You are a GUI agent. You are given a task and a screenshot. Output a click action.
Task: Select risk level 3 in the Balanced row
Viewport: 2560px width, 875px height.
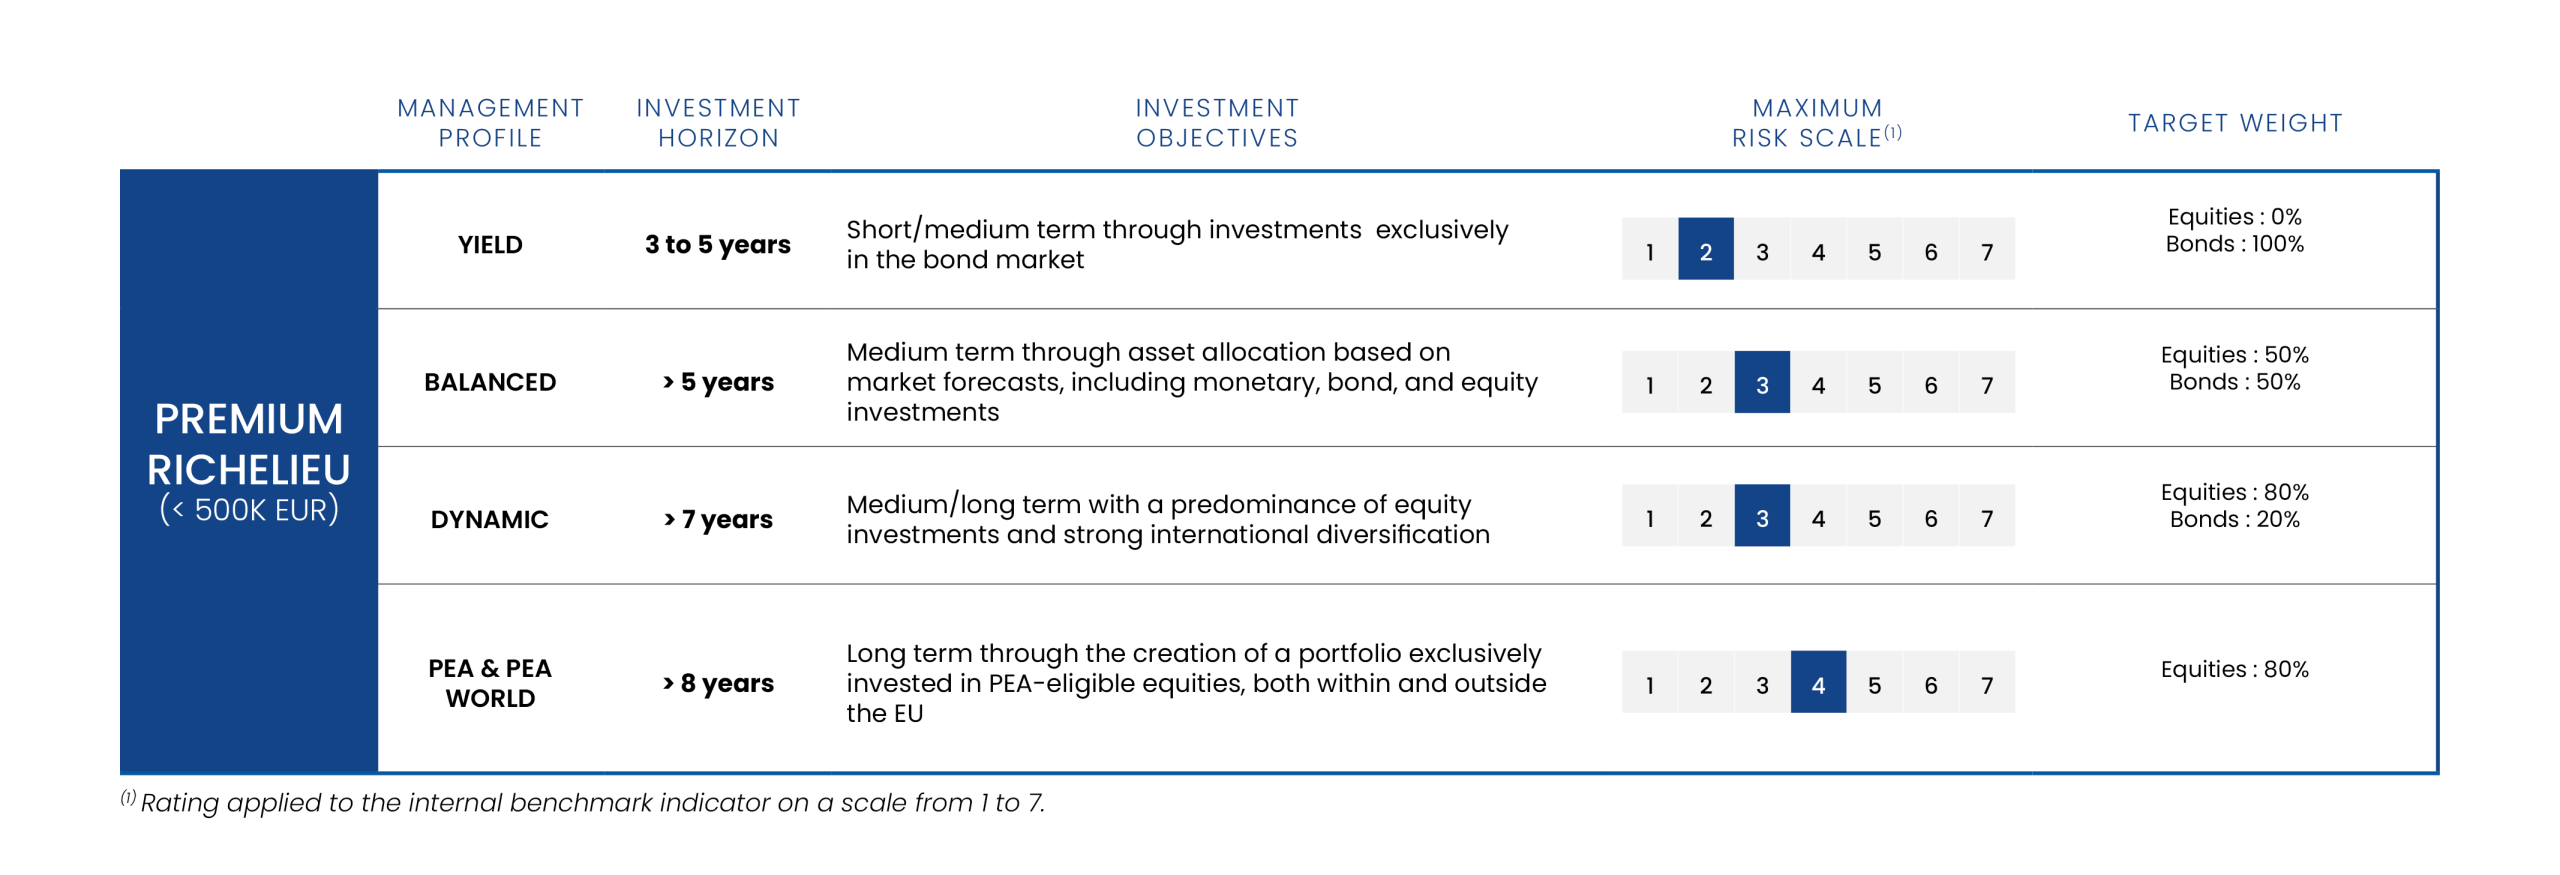point(1761,382)
